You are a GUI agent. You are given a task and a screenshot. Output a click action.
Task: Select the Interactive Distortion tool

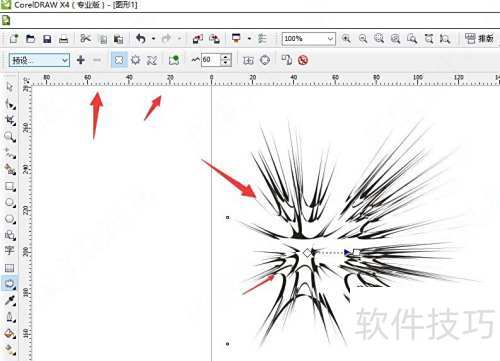click(x=10, y=284)
